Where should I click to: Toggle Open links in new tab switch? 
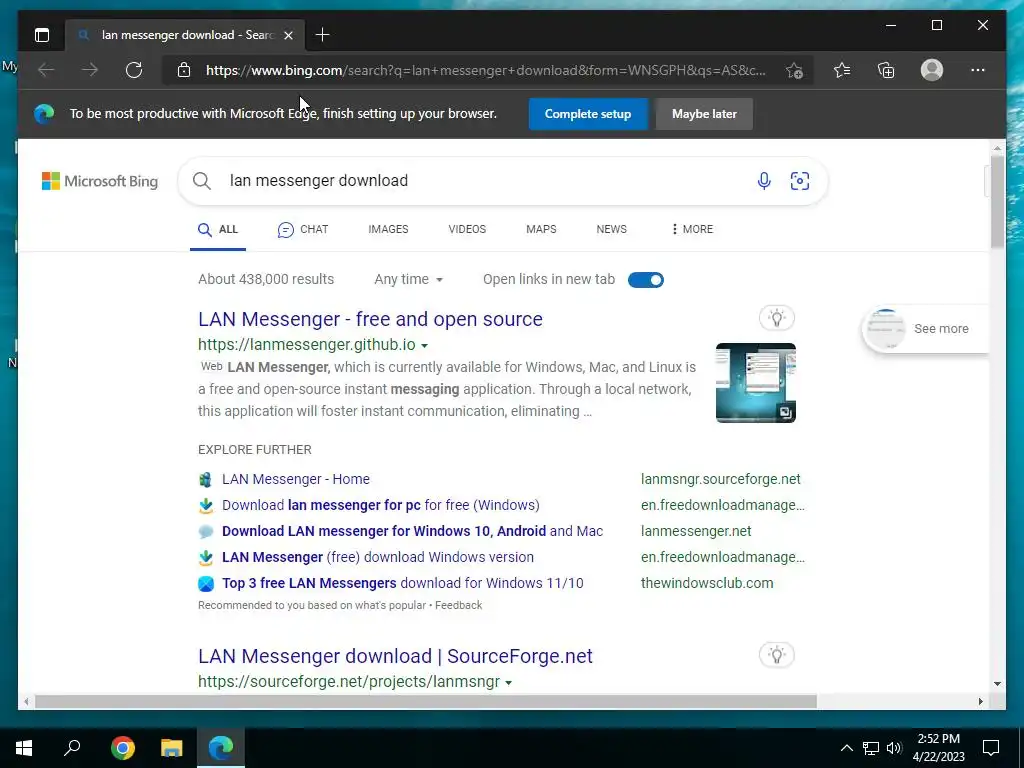click(x=646, y=280)
